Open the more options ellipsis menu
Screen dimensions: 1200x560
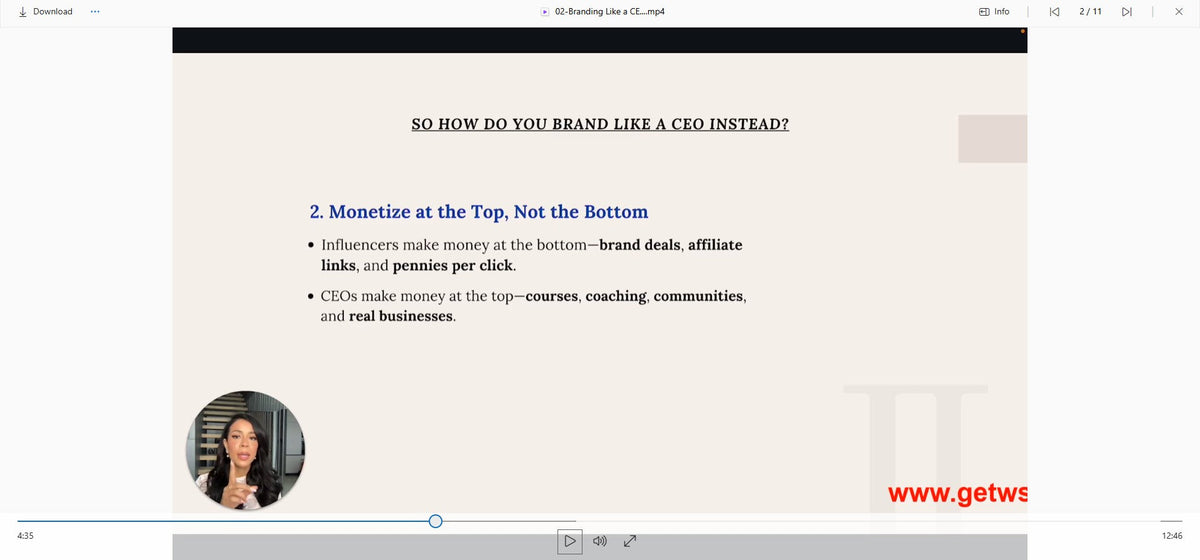tap(95, 12)
